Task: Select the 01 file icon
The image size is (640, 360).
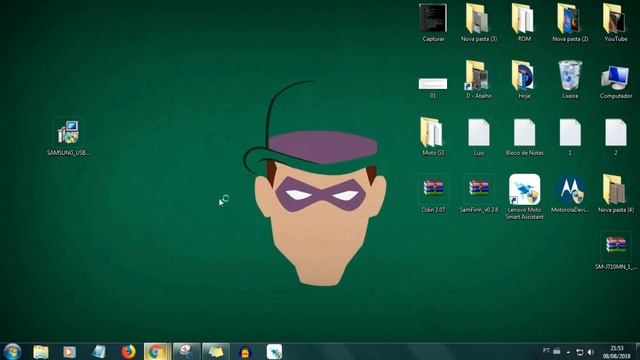Action: [x=433, y=87]
